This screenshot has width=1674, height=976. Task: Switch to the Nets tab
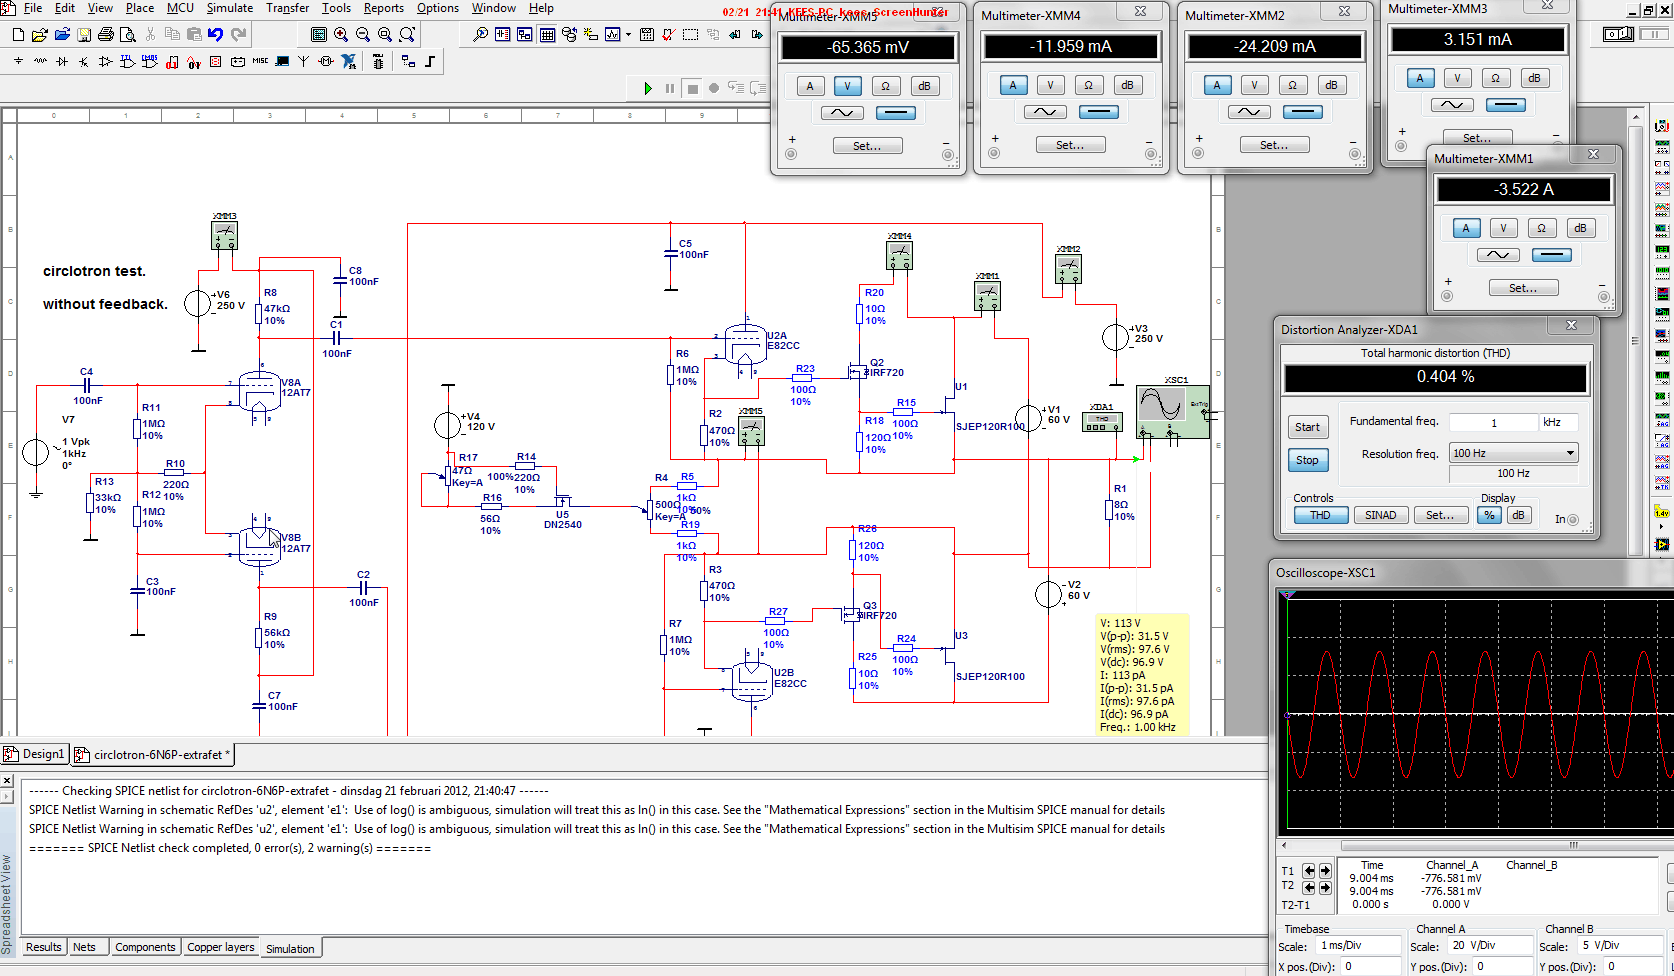pyautogui.click(x=84, y=947)
